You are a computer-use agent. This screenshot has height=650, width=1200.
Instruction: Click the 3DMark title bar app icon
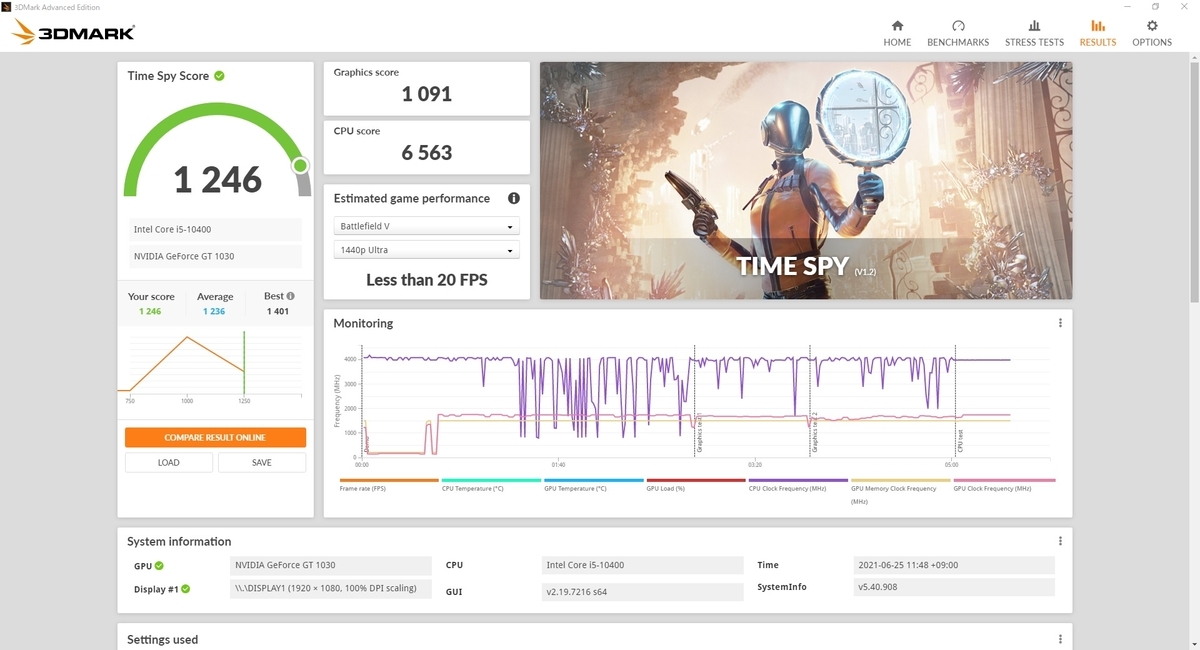coord(8,6)
